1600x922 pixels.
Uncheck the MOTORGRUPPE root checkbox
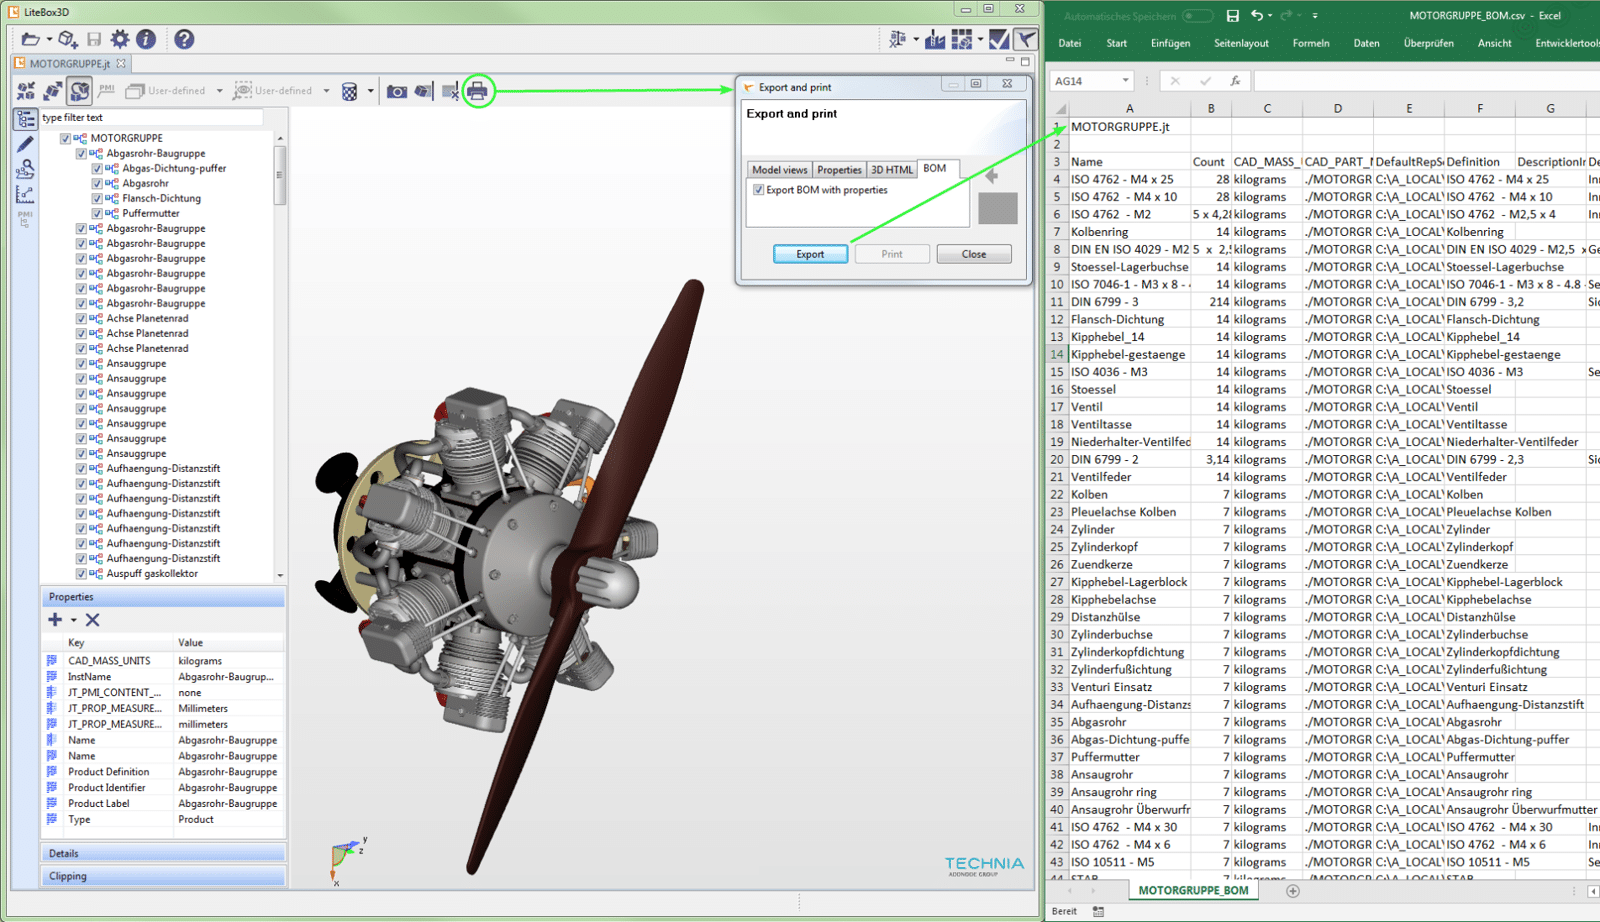[65, 138]
